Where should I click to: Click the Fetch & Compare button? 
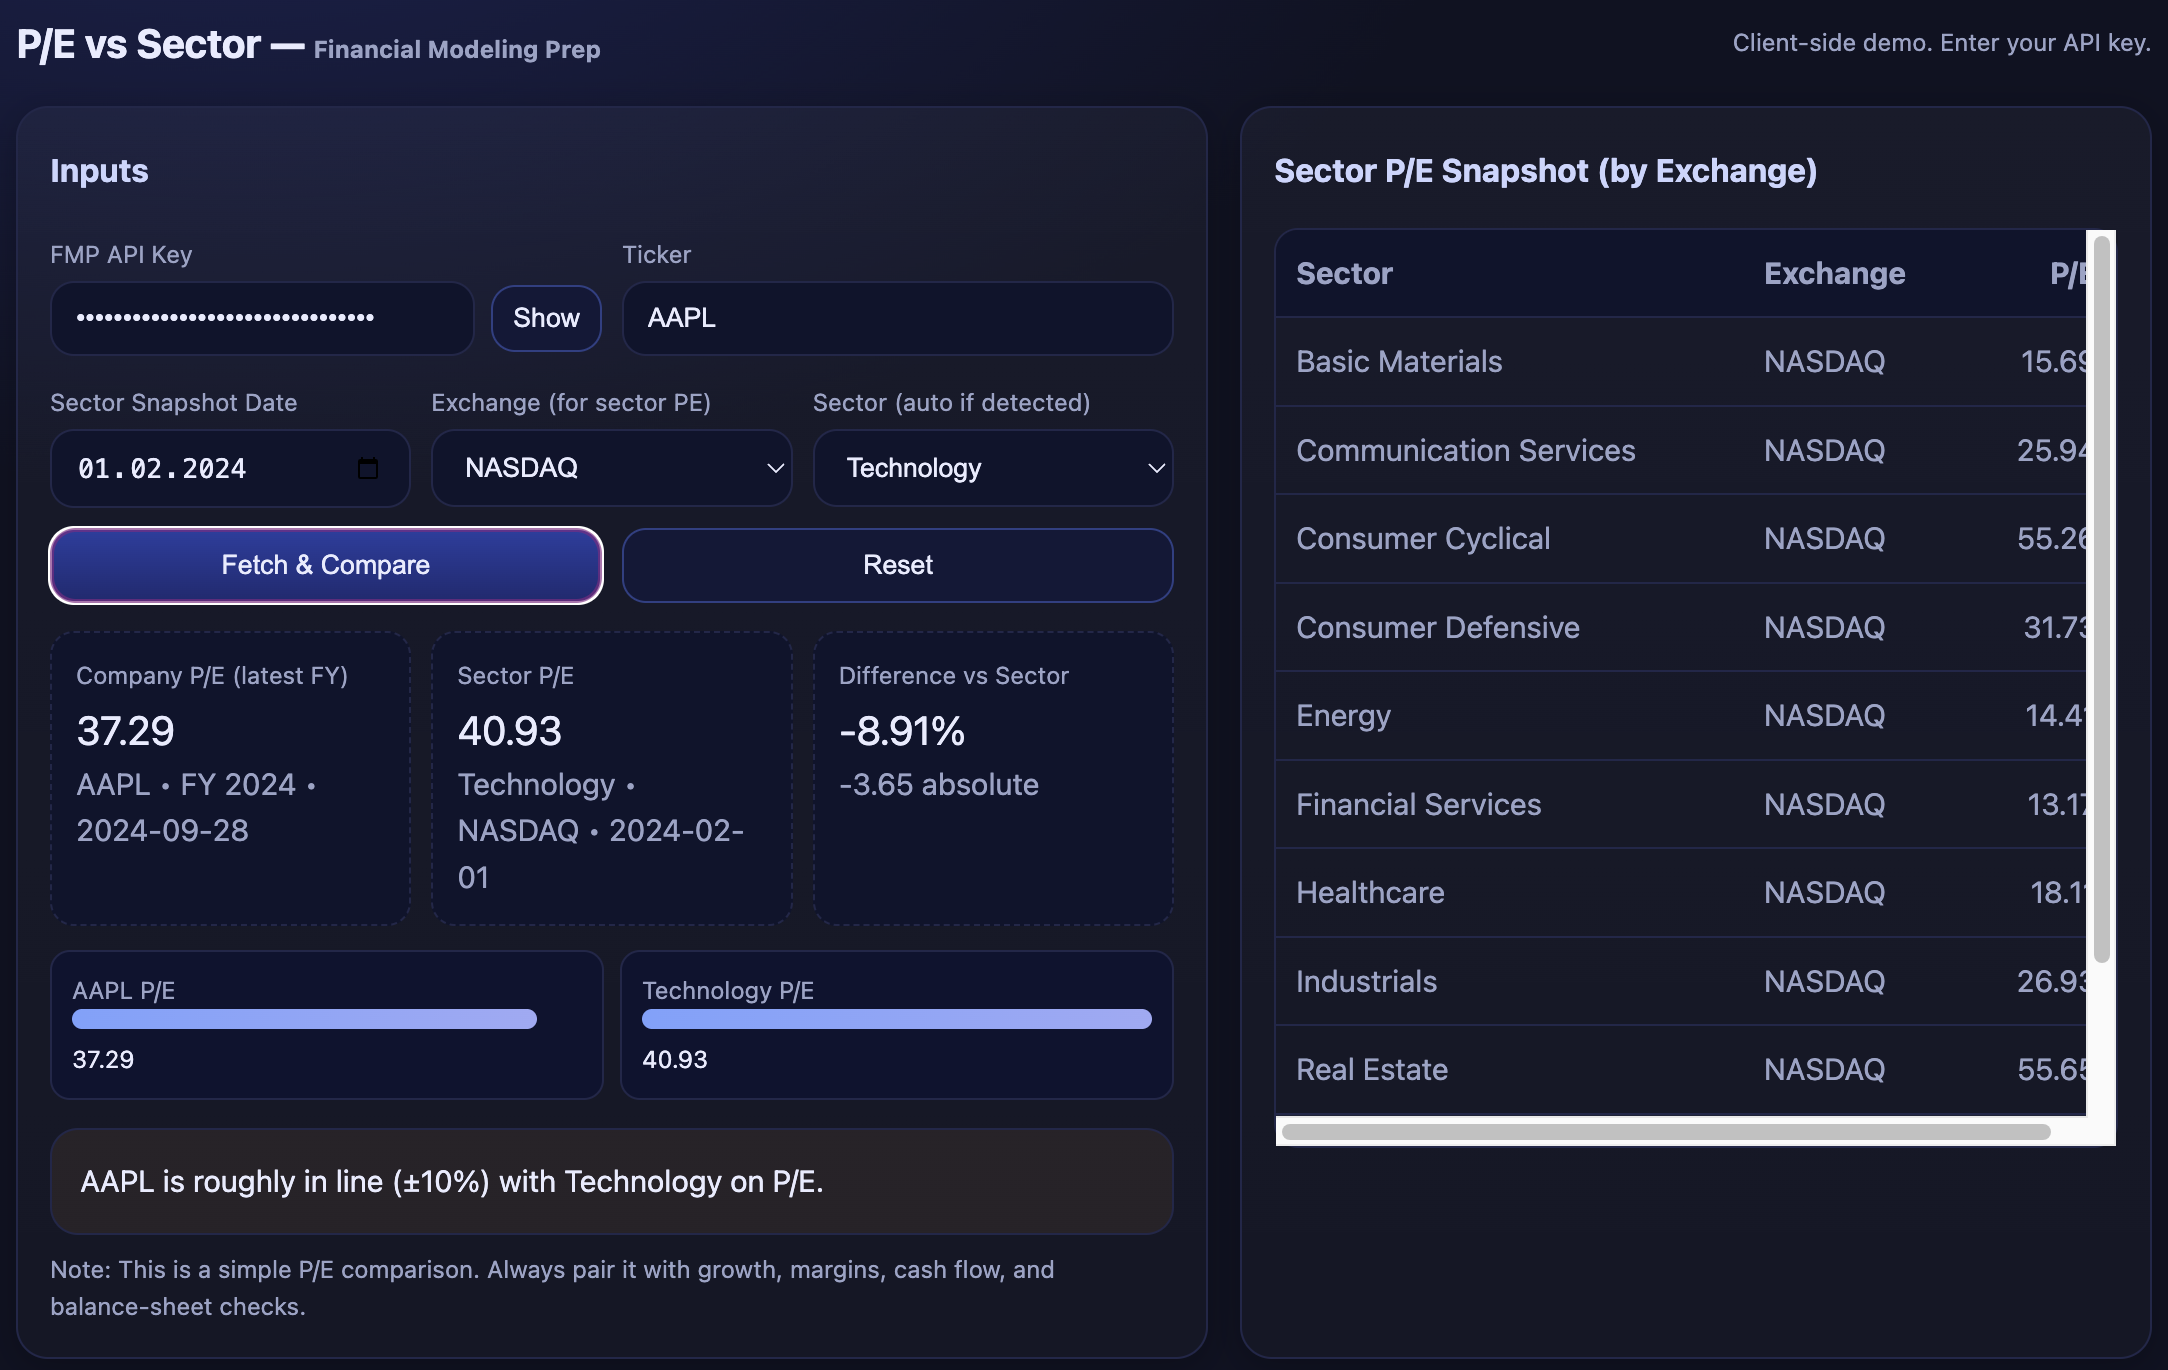(326, 565)
